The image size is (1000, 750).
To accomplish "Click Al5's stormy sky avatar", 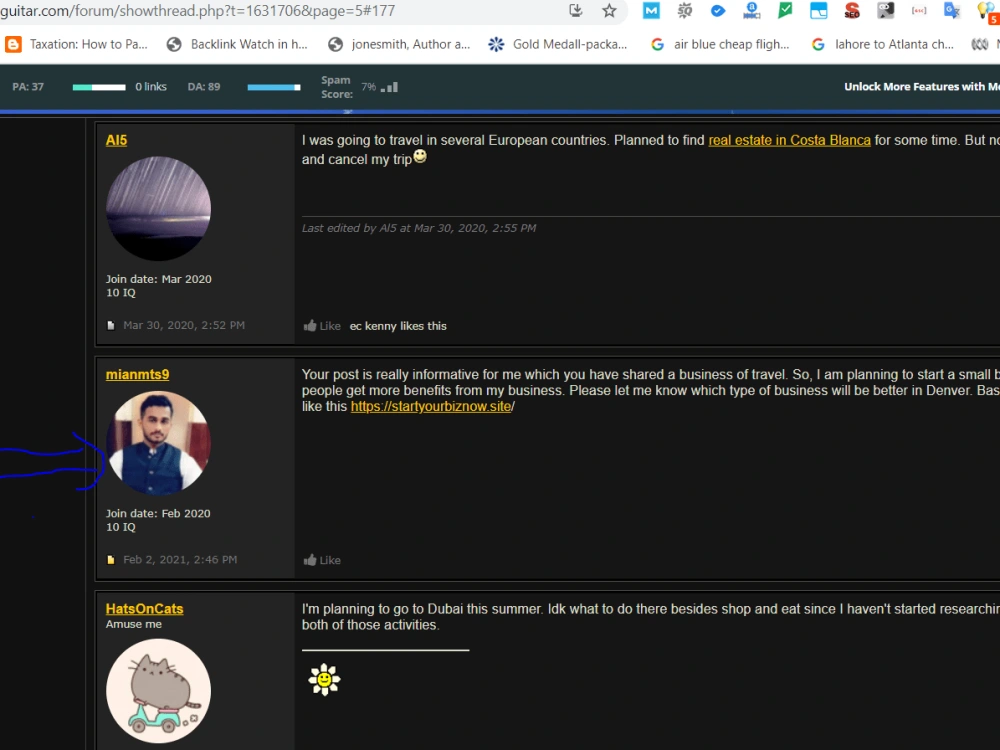I will [x=158, y=209].
